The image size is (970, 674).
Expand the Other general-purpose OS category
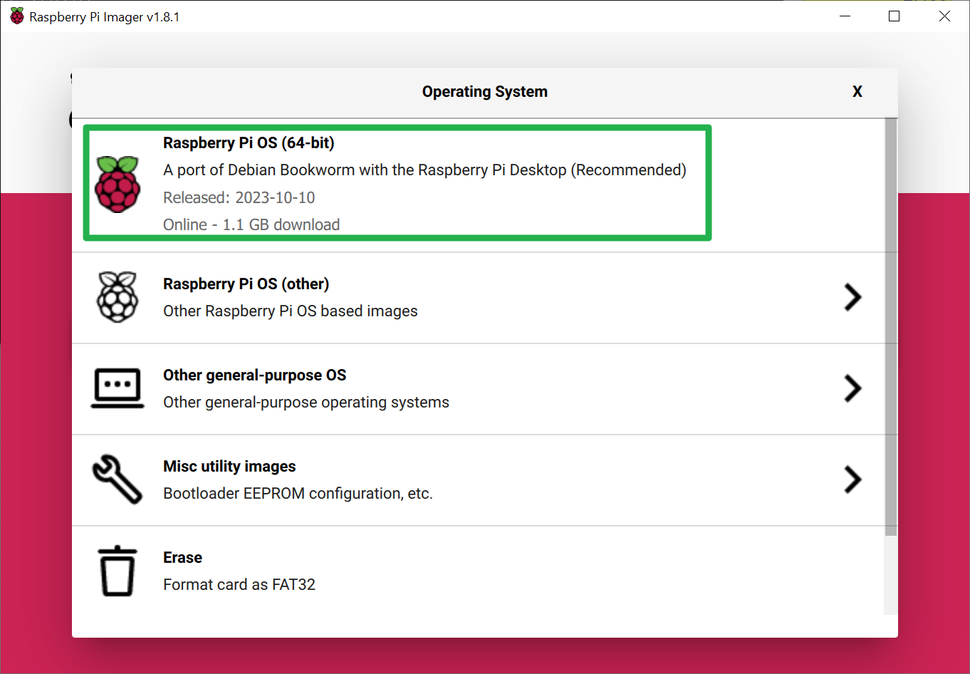[x=450, y=388]
